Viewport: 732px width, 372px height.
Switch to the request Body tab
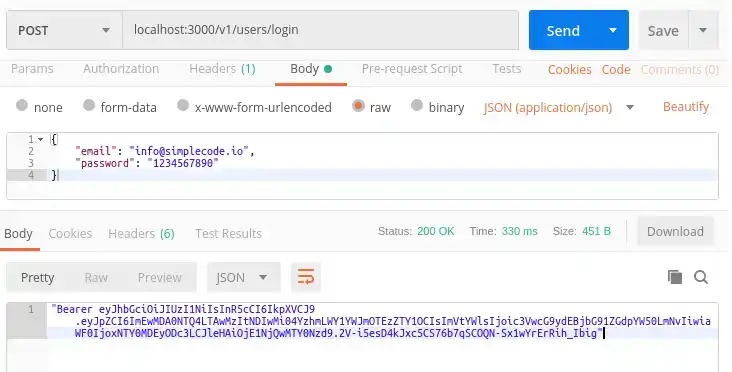tap(311, 69)
